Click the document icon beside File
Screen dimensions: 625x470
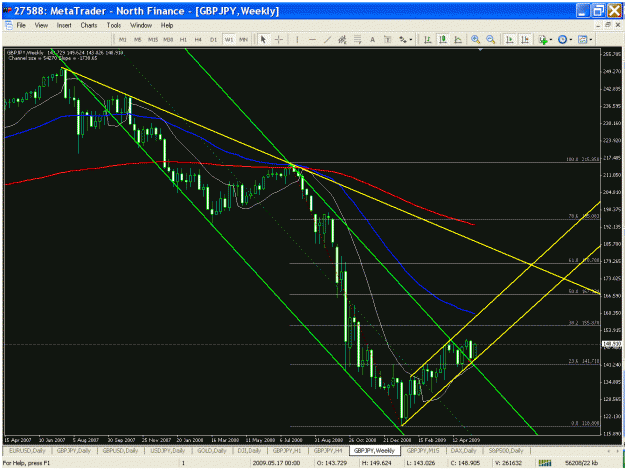click(8, 25)
